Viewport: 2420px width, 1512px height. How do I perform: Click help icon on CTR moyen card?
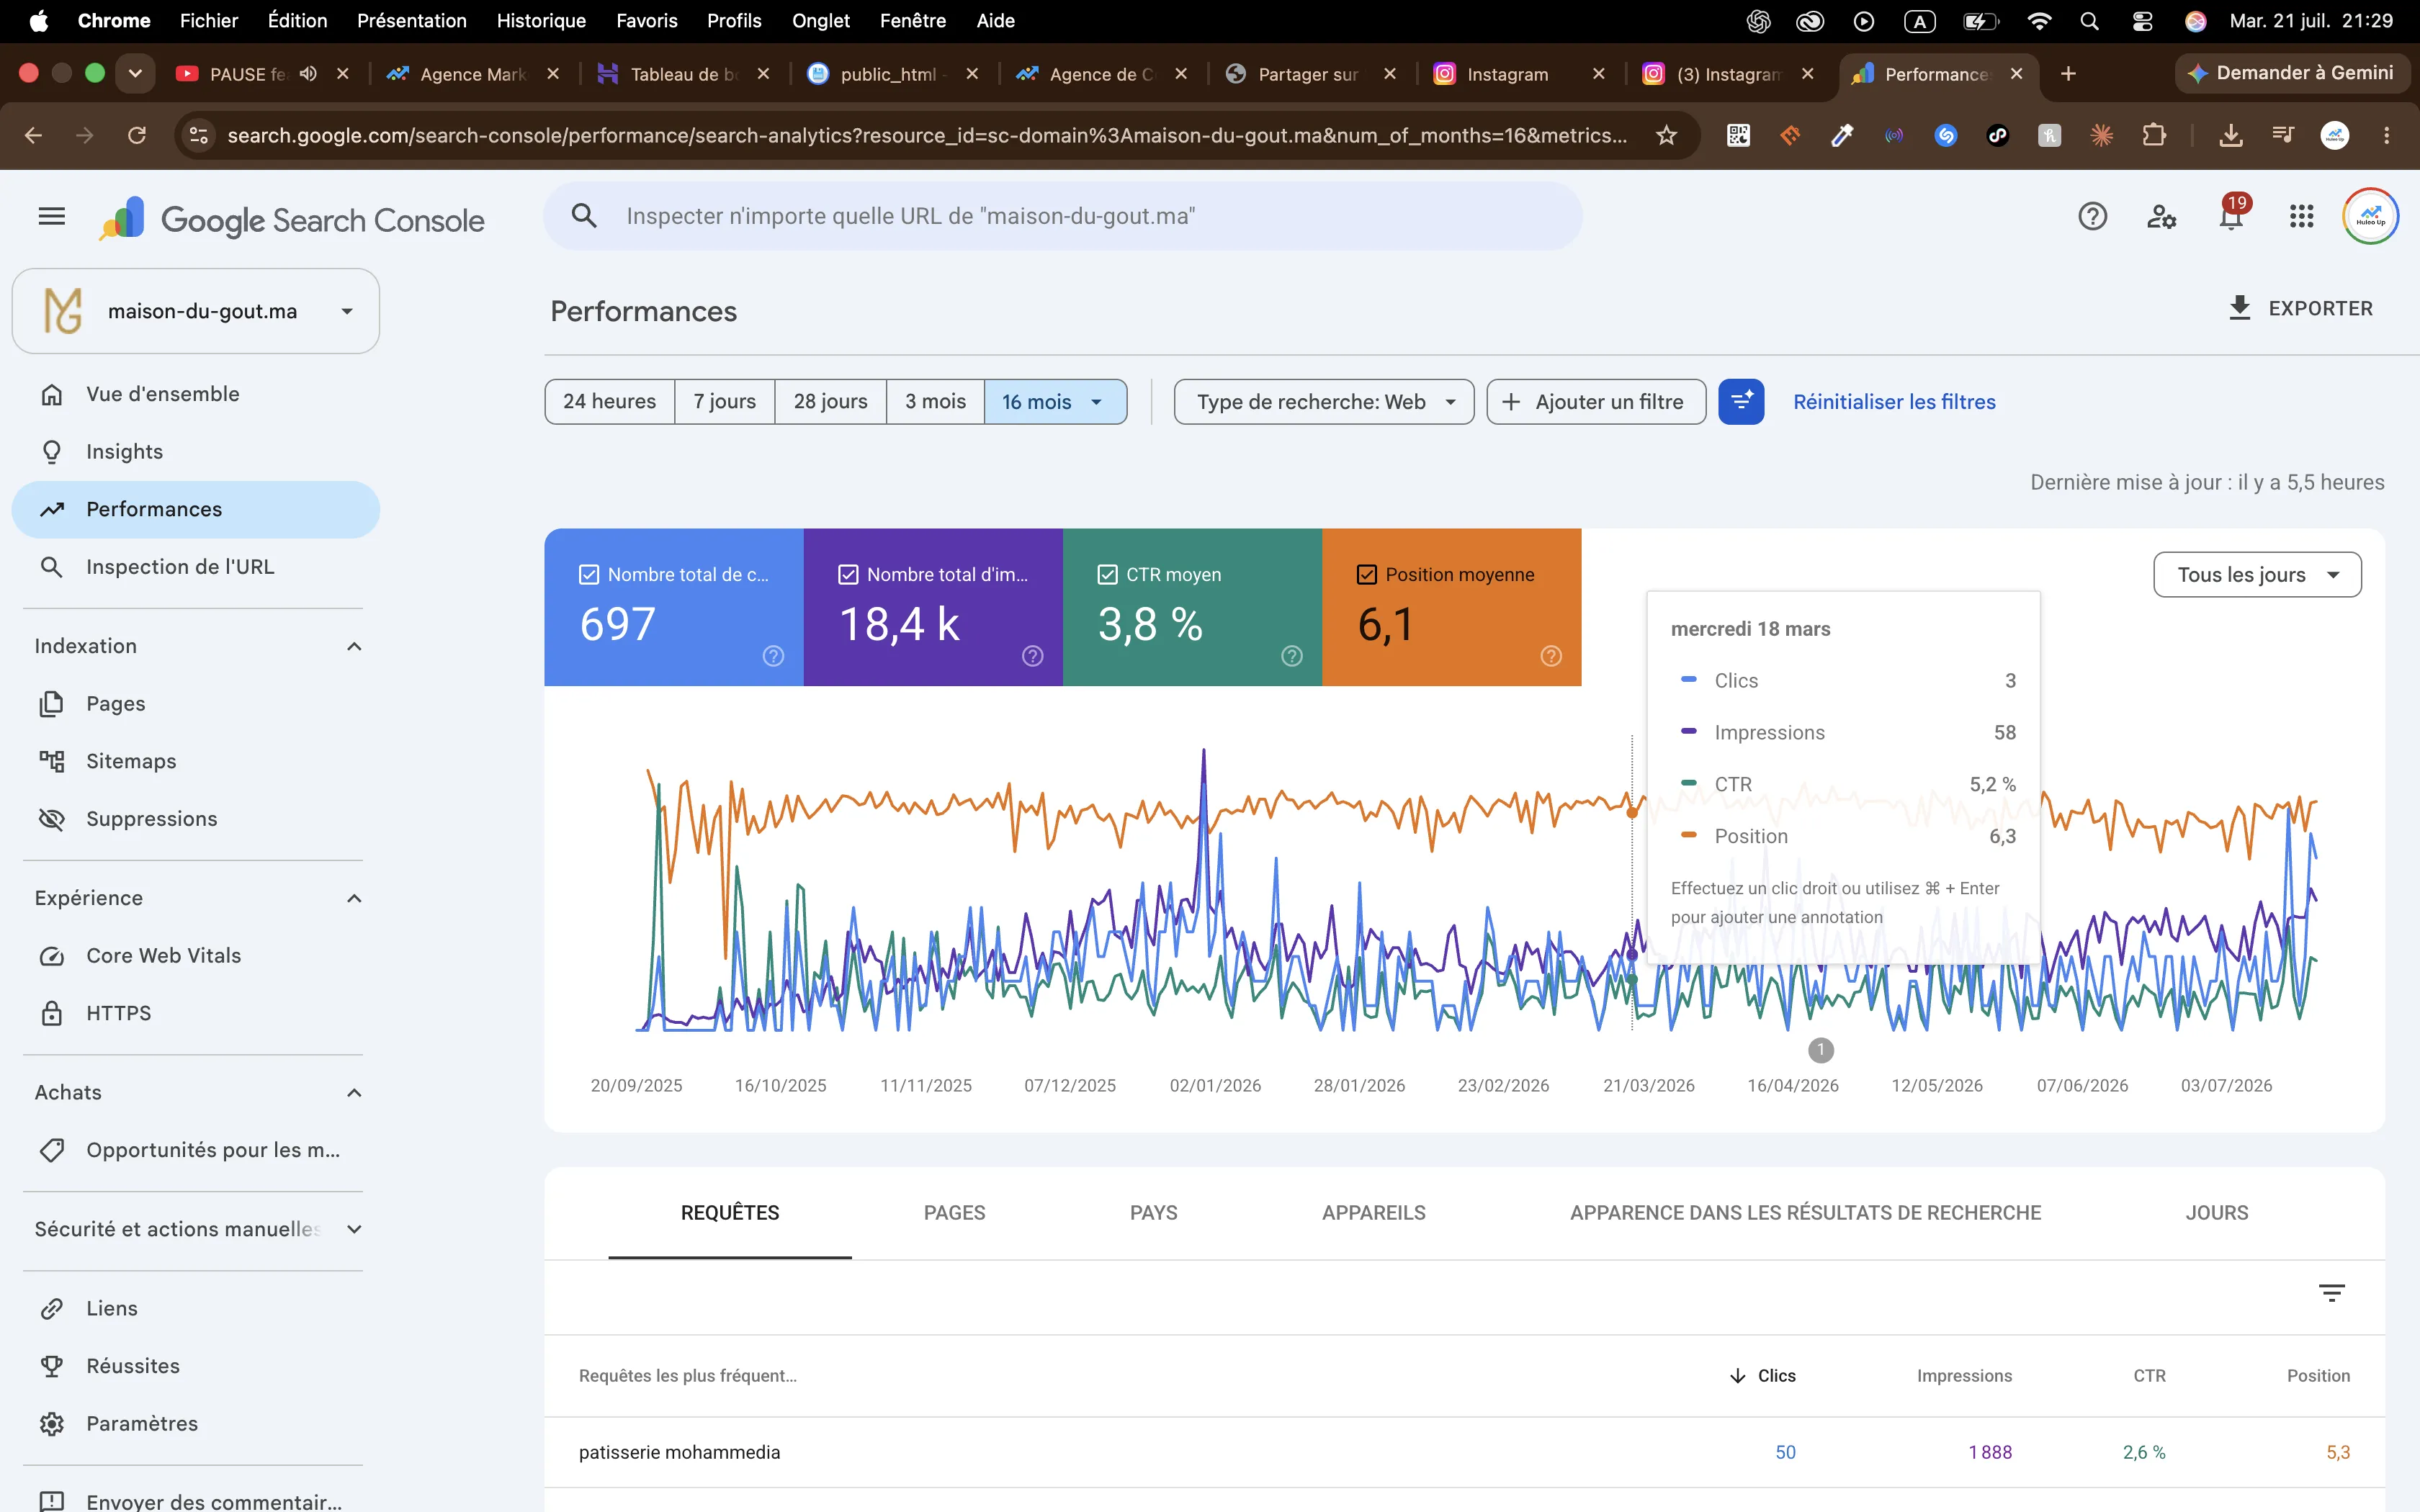tap(1292, 656)
